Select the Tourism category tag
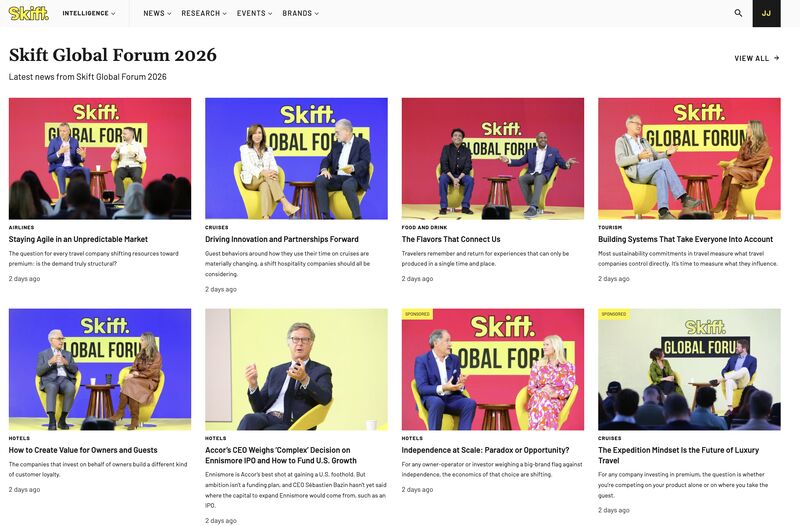The image size is (800, 526). coord(610,228)
